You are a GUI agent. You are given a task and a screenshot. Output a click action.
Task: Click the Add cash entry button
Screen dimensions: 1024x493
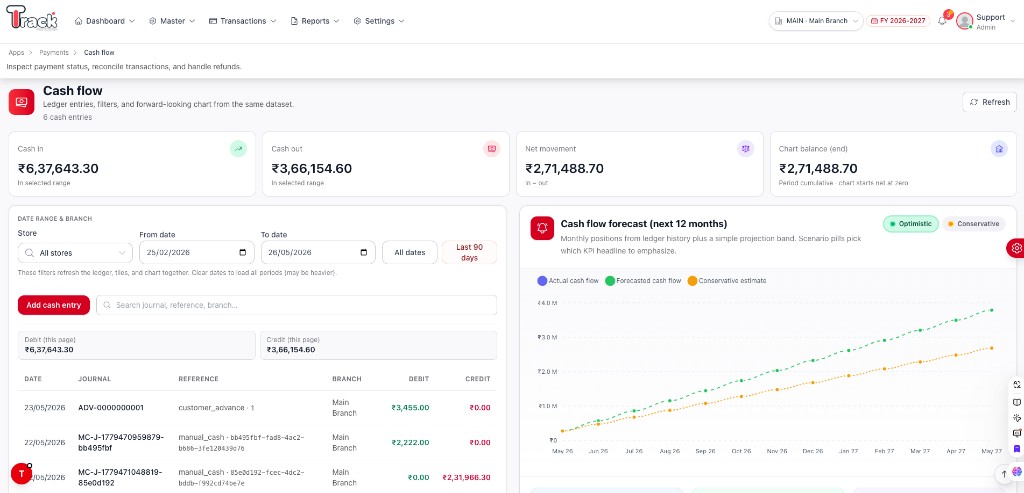click(54, 305)
